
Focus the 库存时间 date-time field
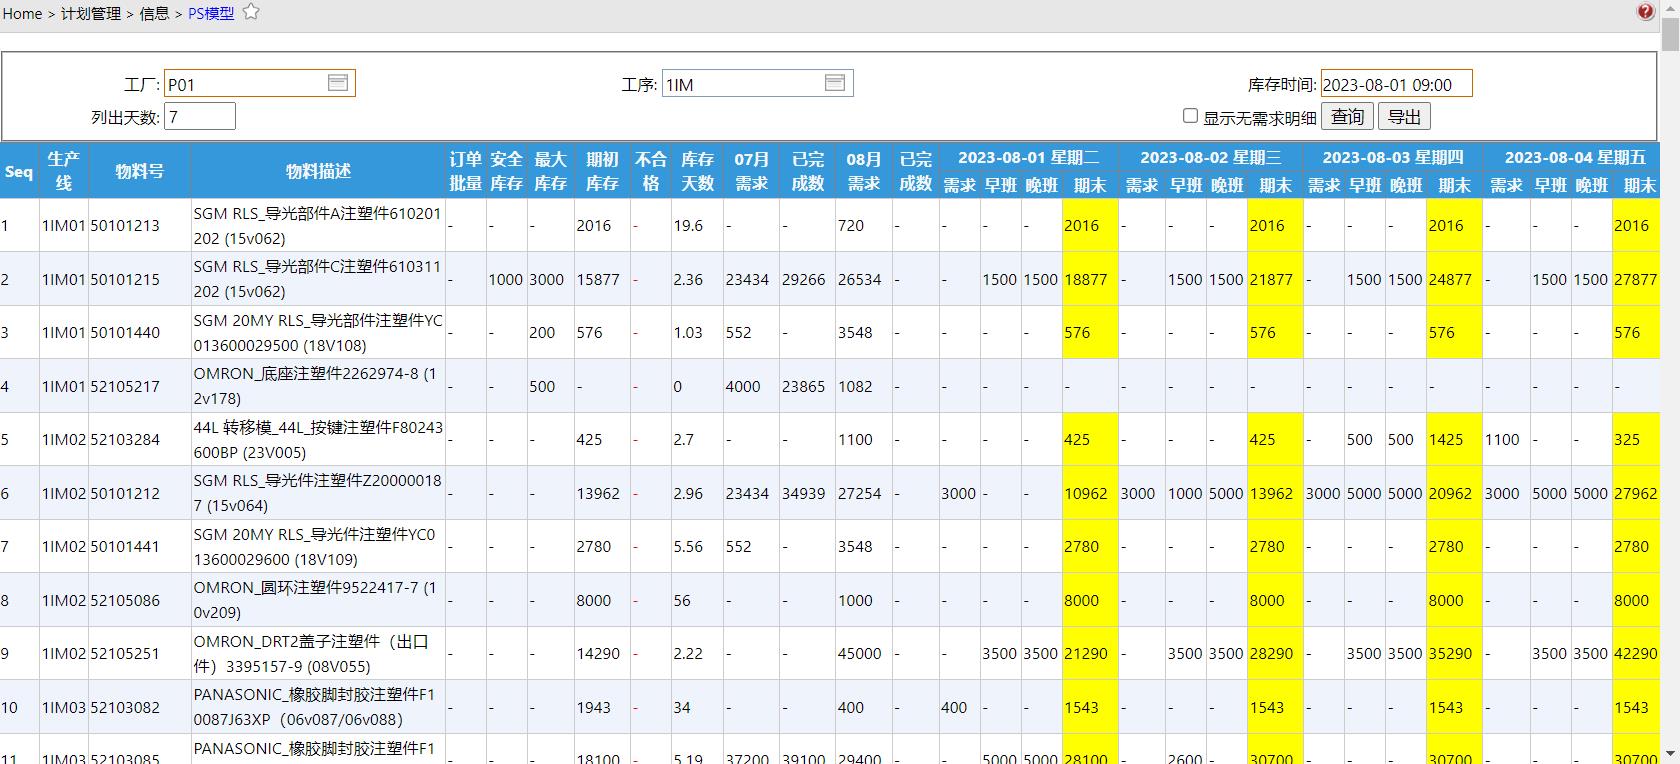tap(1396, 84)
